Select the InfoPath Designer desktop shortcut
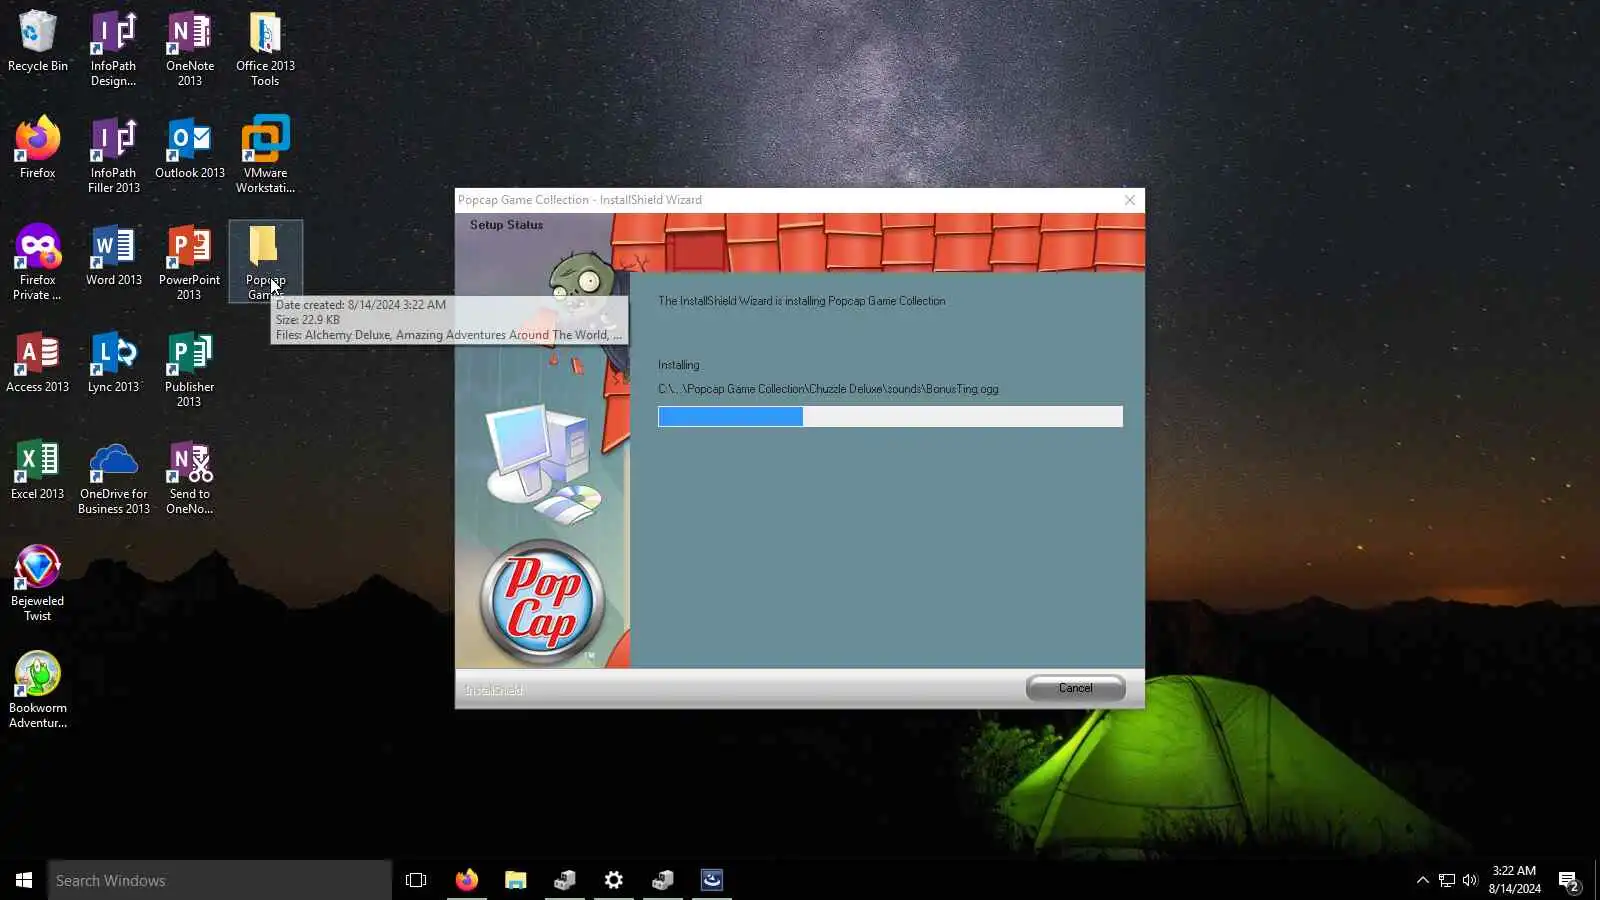 (114, 49)
